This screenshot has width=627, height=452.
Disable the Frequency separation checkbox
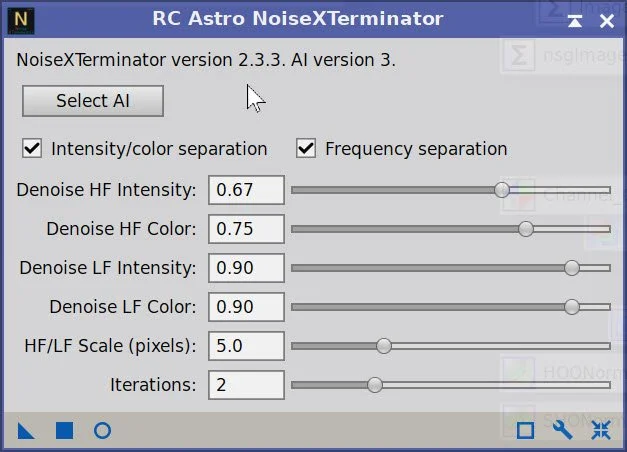tap(306, 149)
